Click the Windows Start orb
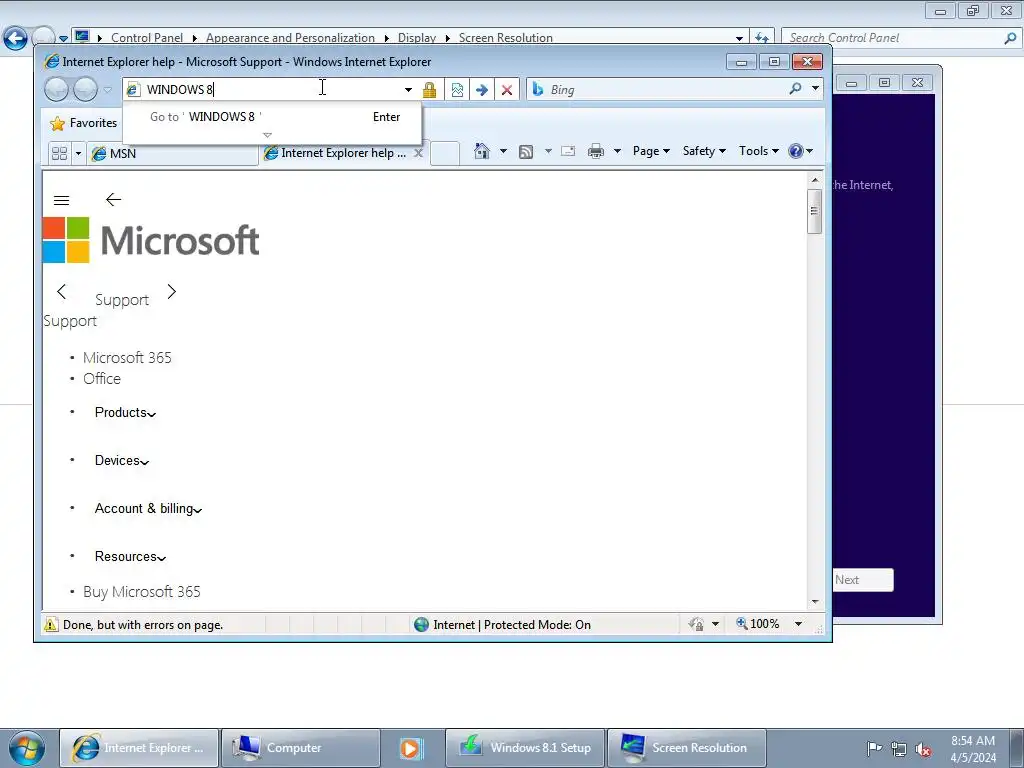Screen dimensions: 1024x768 27,748
